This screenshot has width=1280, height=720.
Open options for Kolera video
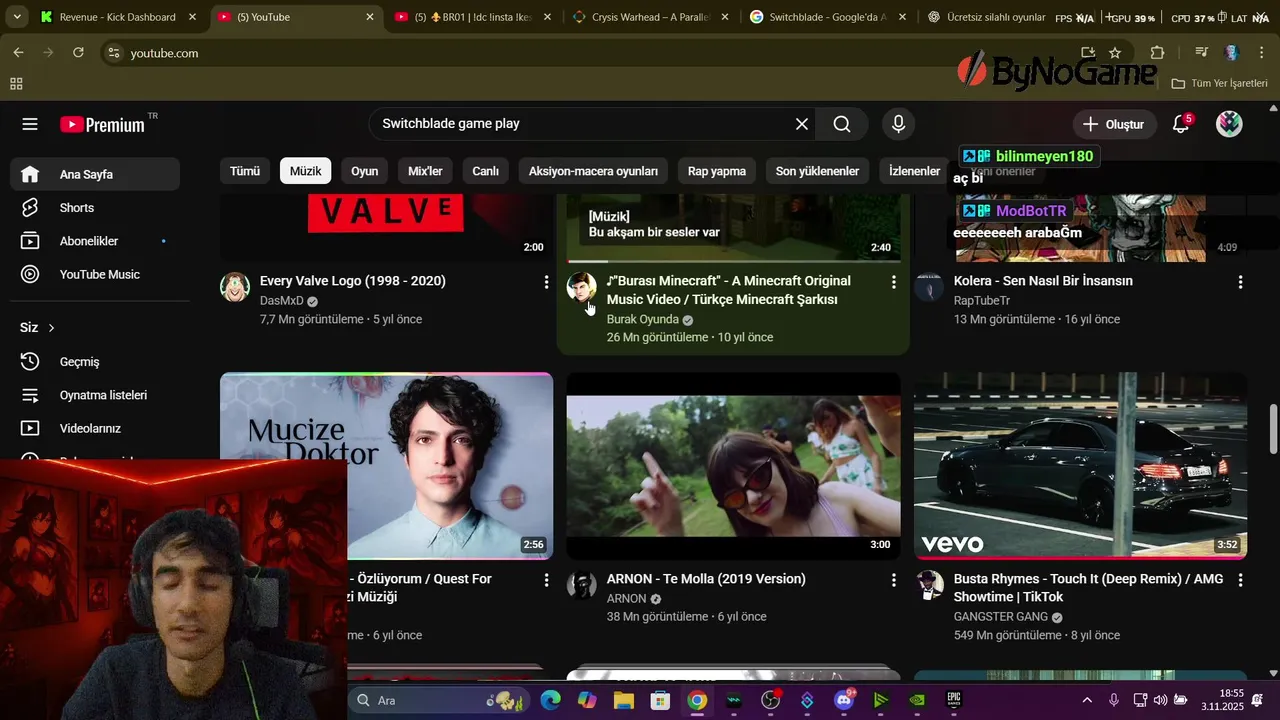(1240, 283)
